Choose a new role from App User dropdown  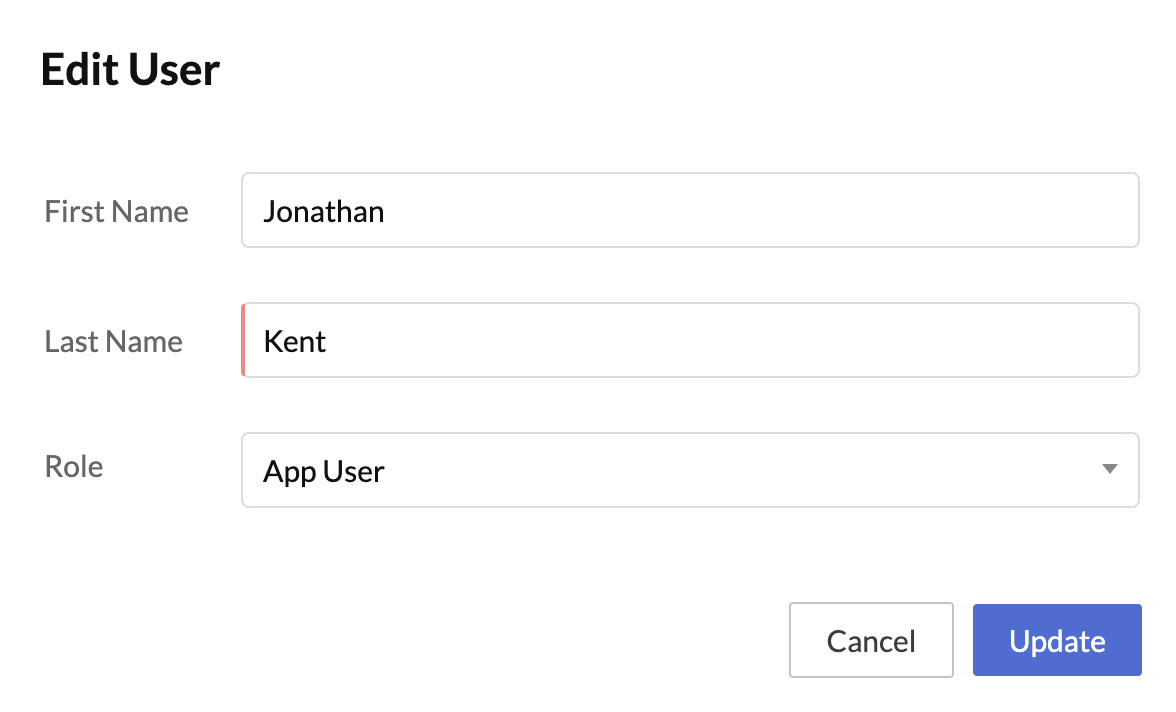click(x=690, y=470)
